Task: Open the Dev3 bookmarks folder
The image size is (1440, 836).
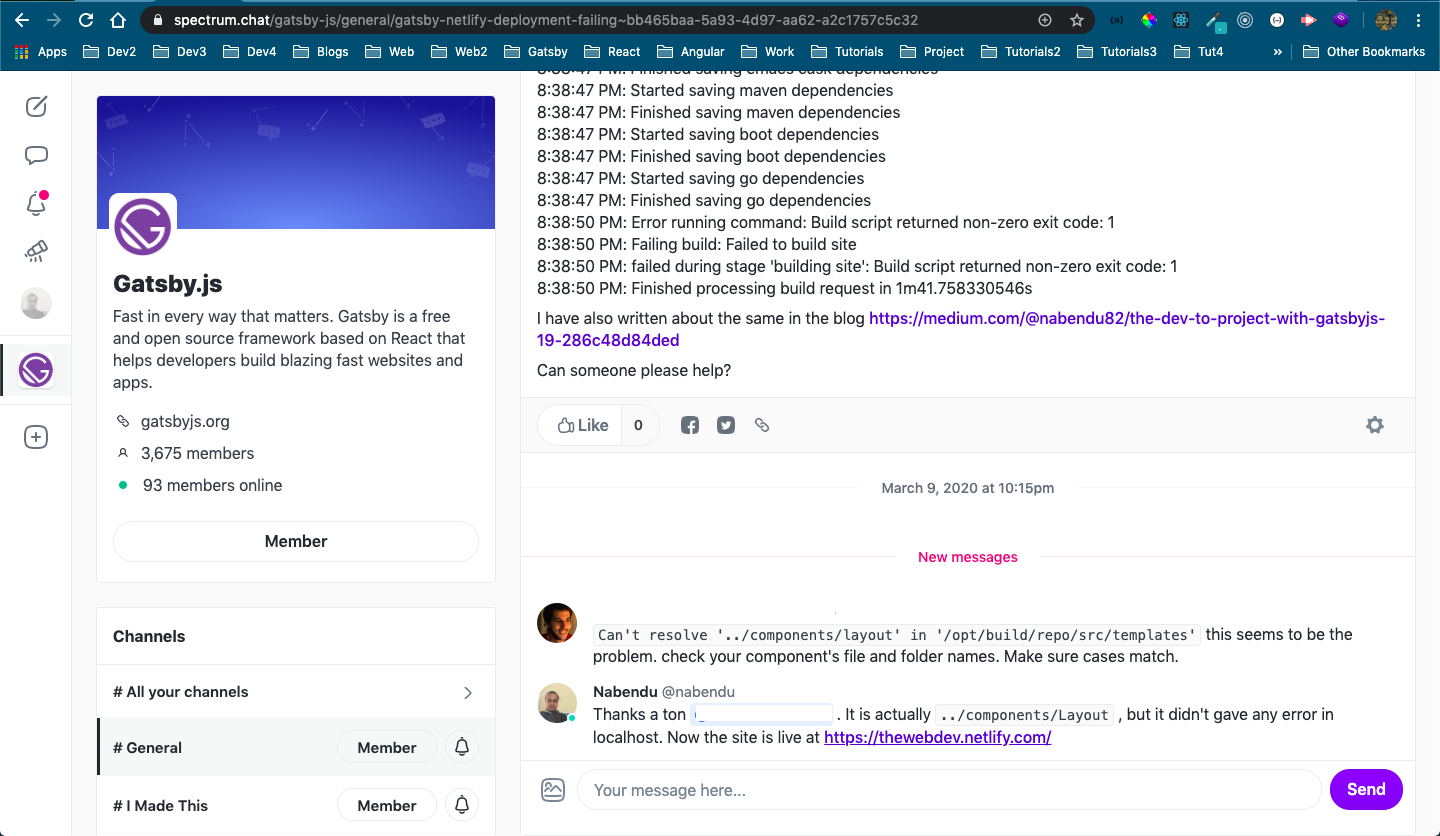Action: pos(179,51)
